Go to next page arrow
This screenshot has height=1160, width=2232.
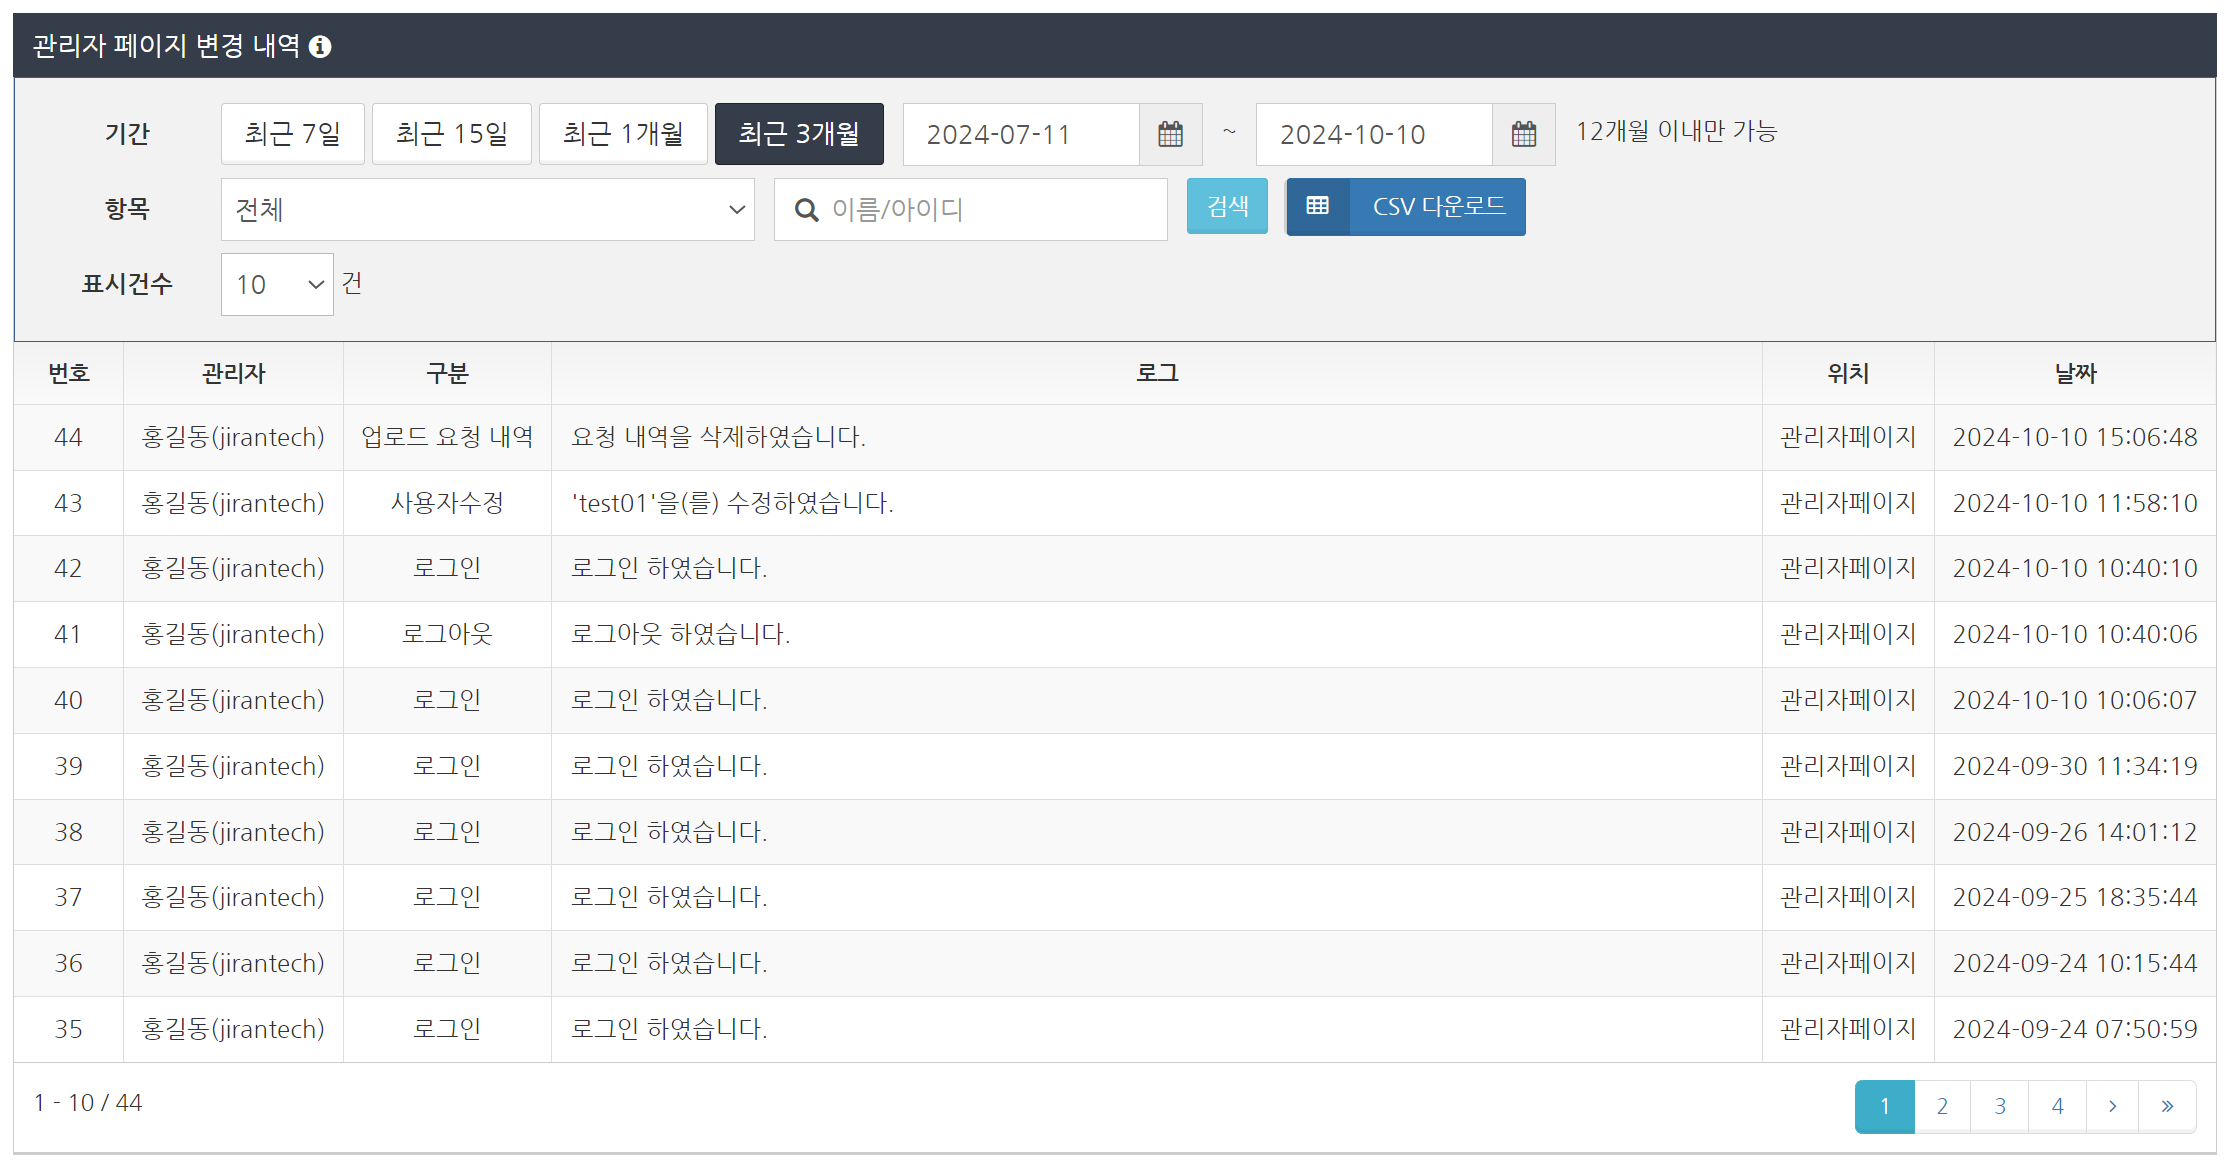click(2112, 1106)
